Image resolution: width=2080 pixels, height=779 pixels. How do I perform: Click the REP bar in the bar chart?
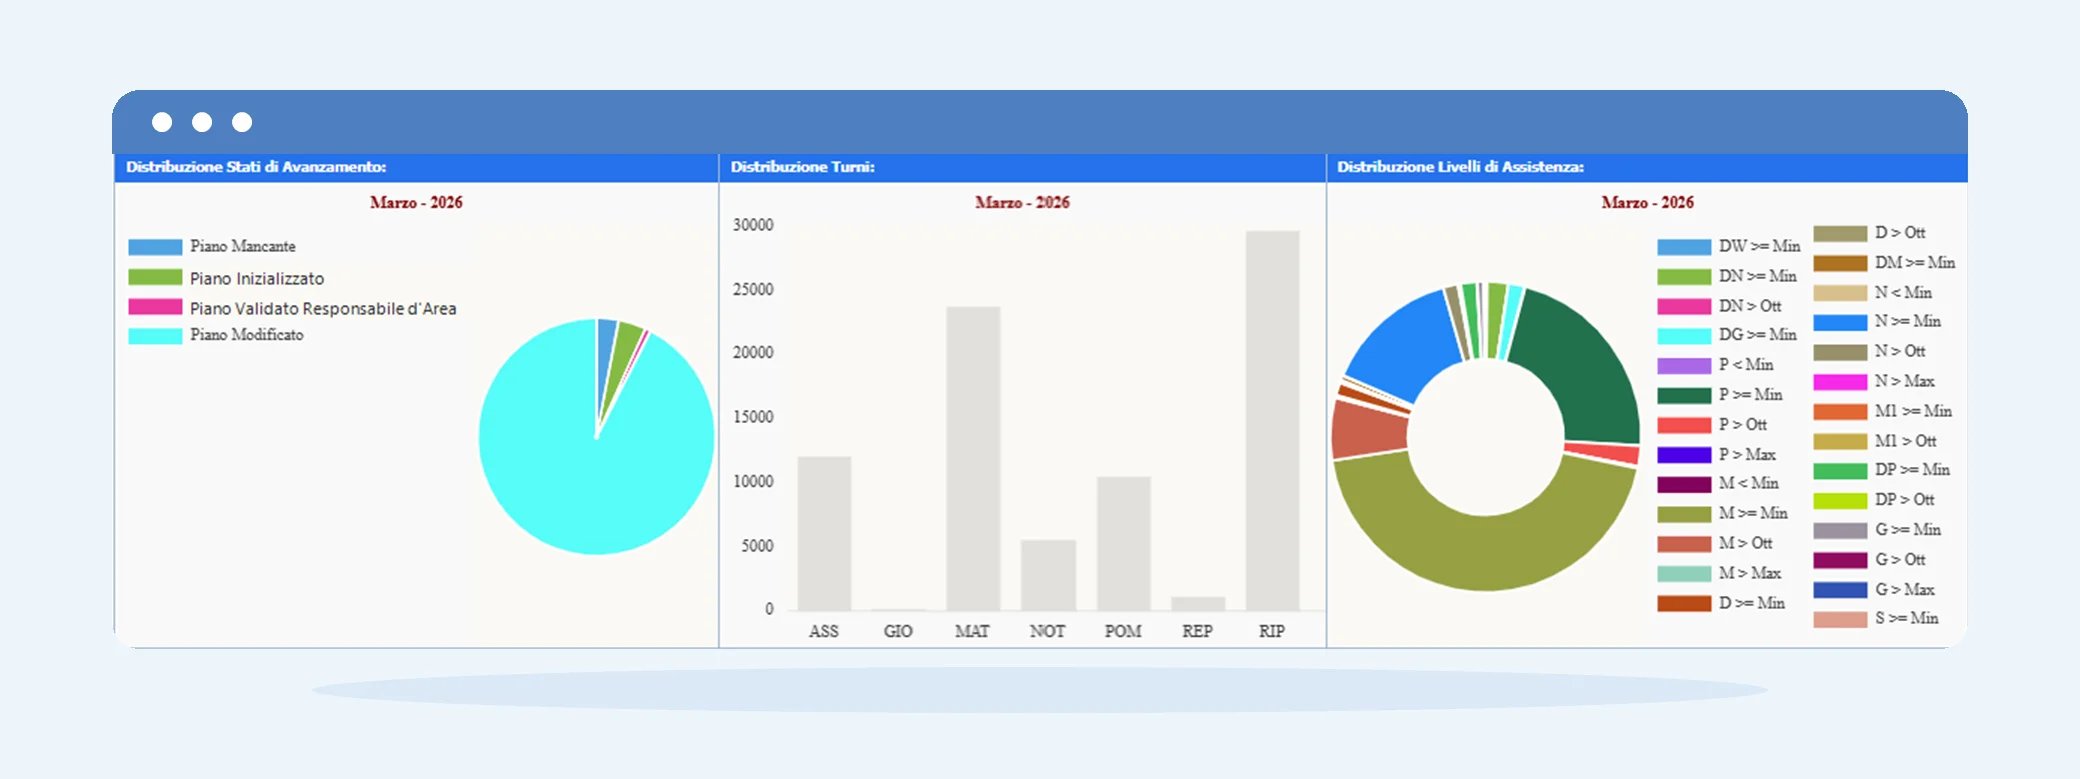click(1198, 603)
